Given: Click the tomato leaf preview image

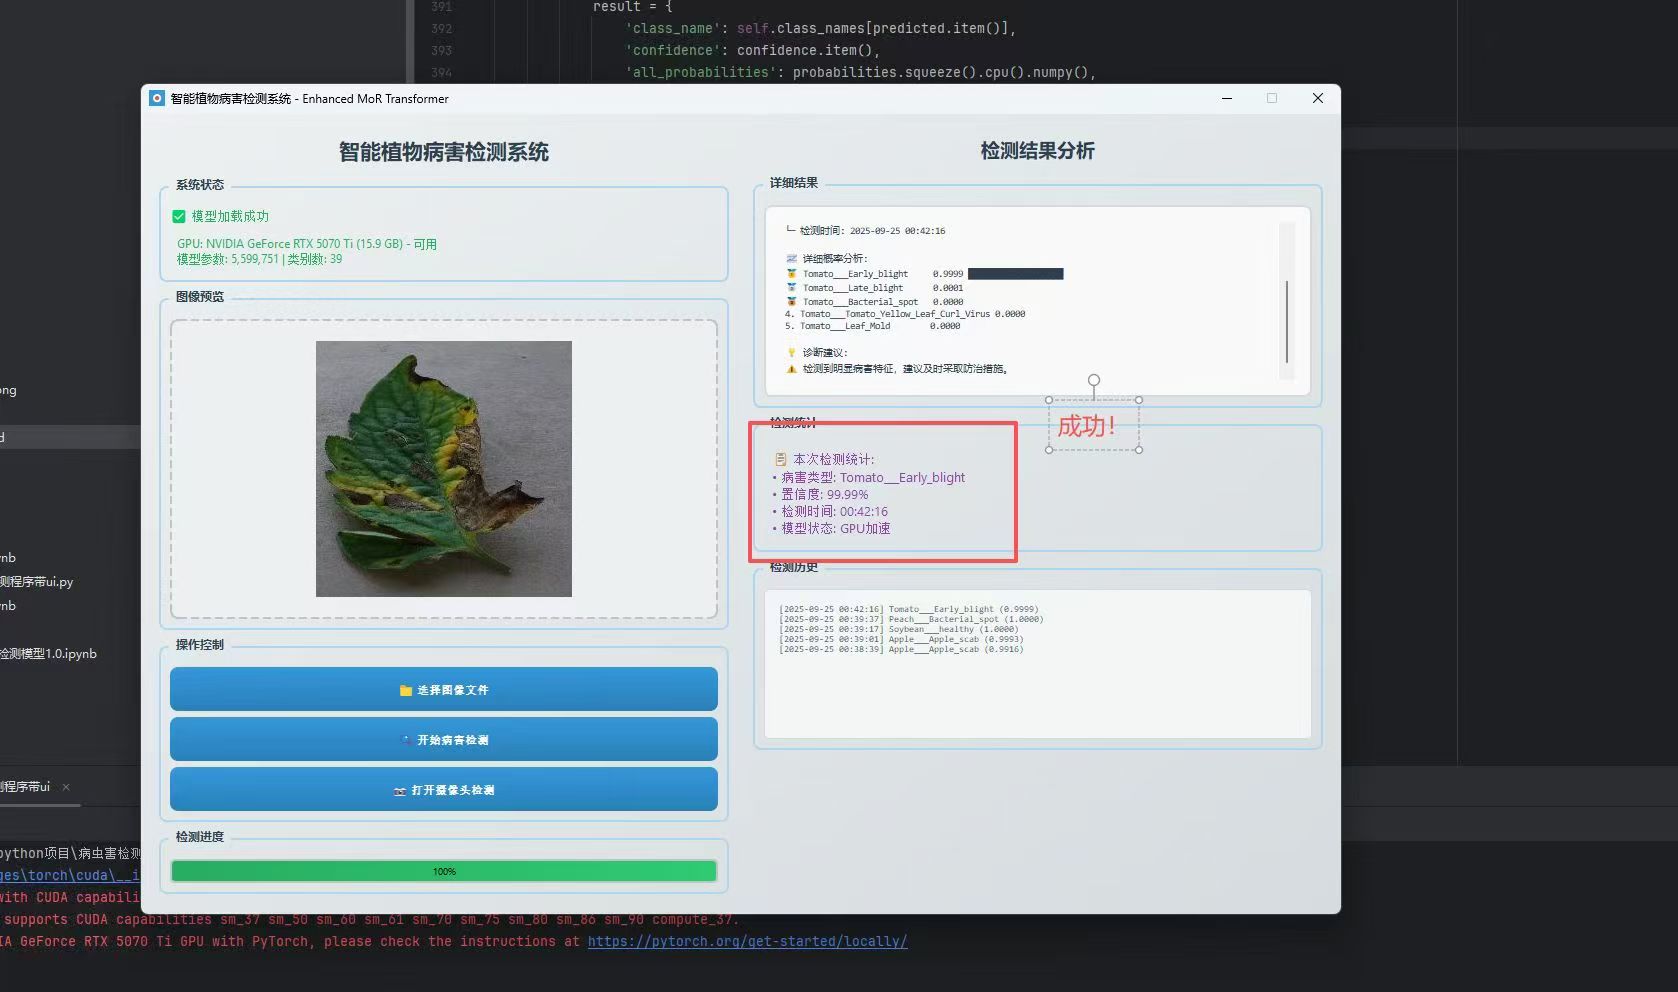Looking at the screenshot, I should click(443, 469).
